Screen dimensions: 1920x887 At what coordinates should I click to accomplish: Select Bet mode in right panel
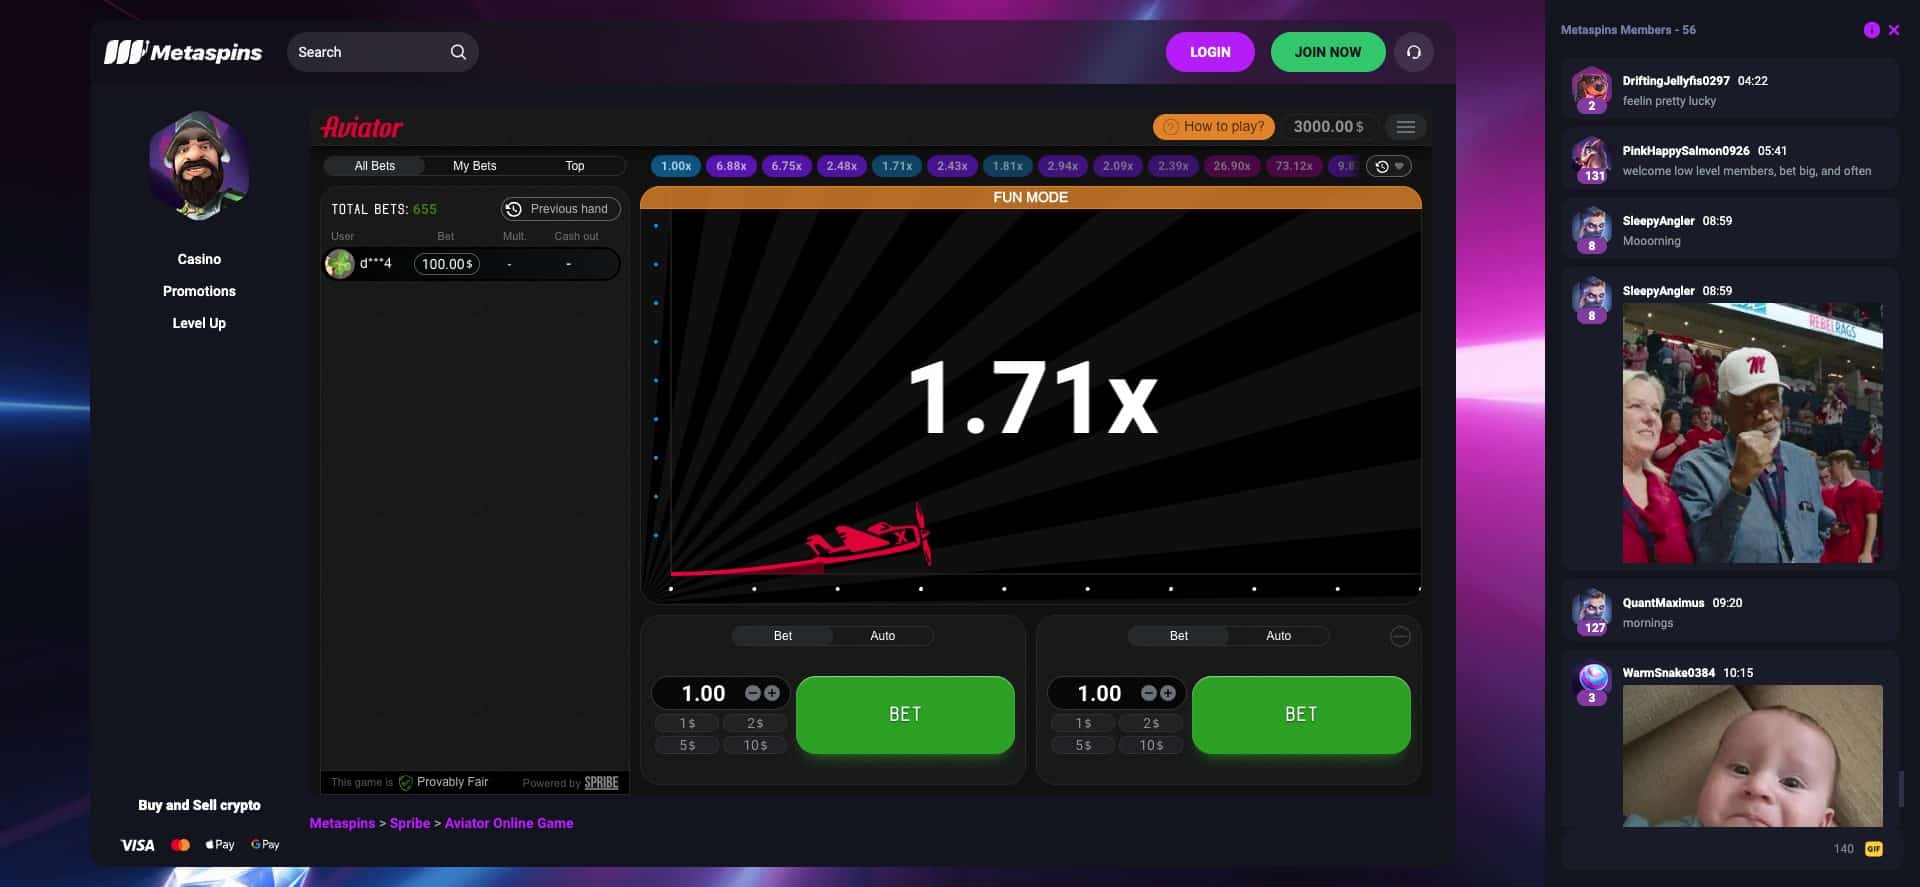pyautogui.click(x=1178, y=636)
